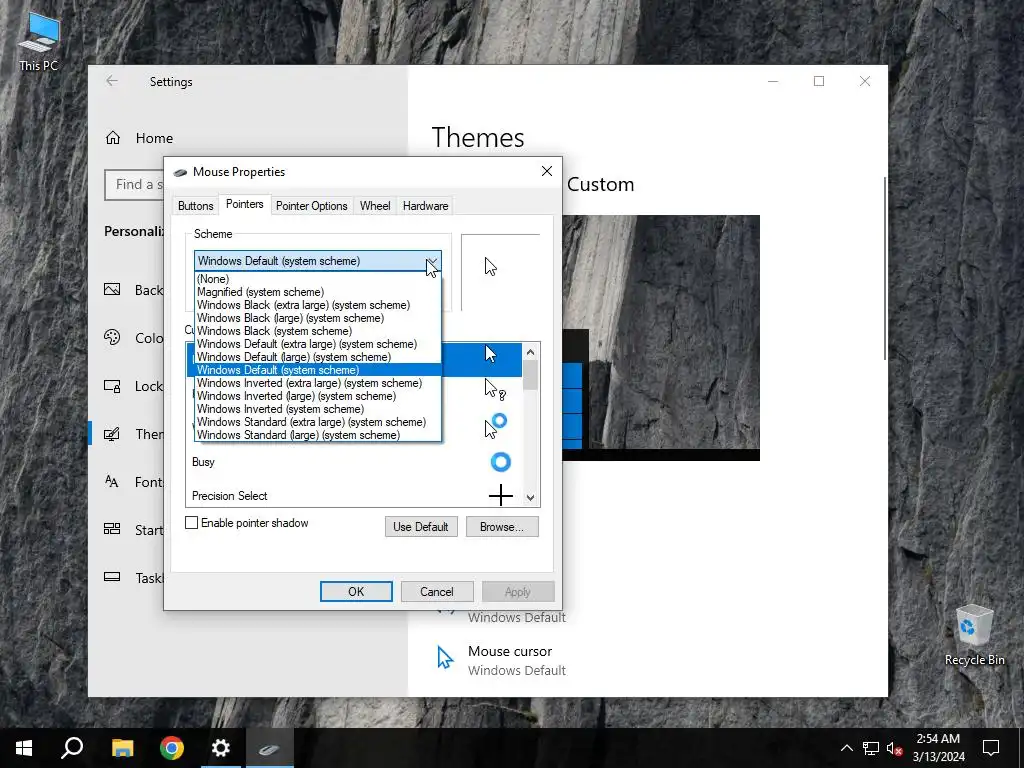Select Busy cursor ring icon
1024x768 pixels.
(x=501, y=462)
